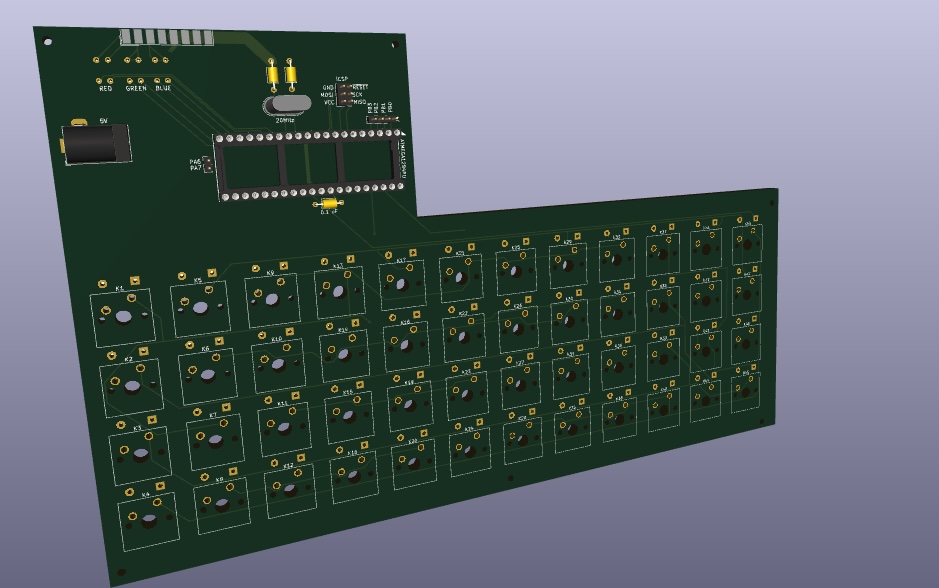Image resolution: width=939 pixels, height=588 pixels.
Task: Click the mounting hole at board's bottom-left corner
Action: tap(122, 572)
